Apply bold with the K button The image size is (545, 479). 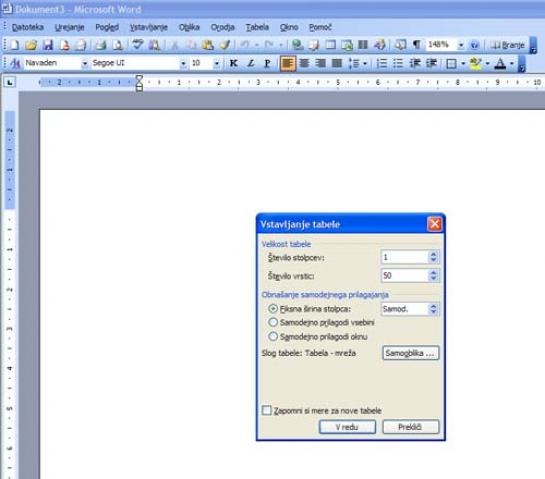coord(234,63)
